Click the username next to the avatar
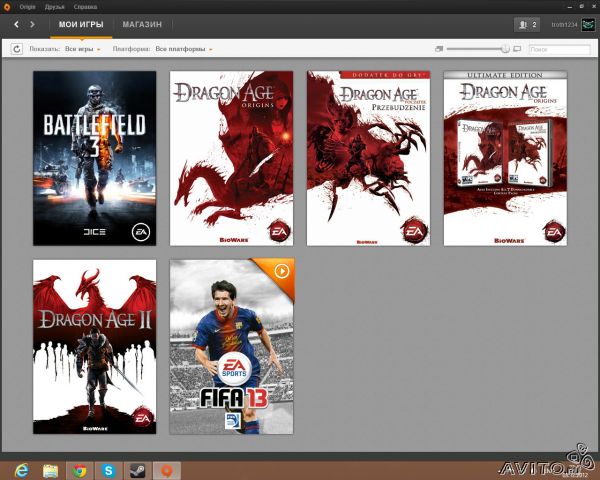The height and width of the screenshot is (480, 600). (x=564, y=25)
